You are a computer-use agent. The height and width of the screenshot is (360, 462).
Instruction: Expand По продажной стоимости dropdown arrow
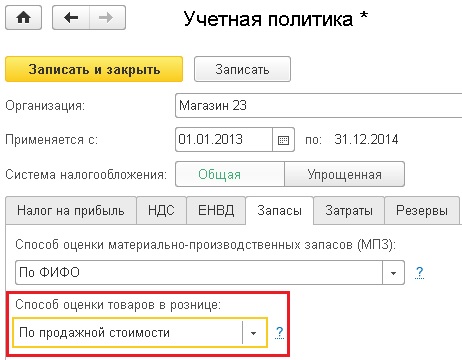(254, 333)
